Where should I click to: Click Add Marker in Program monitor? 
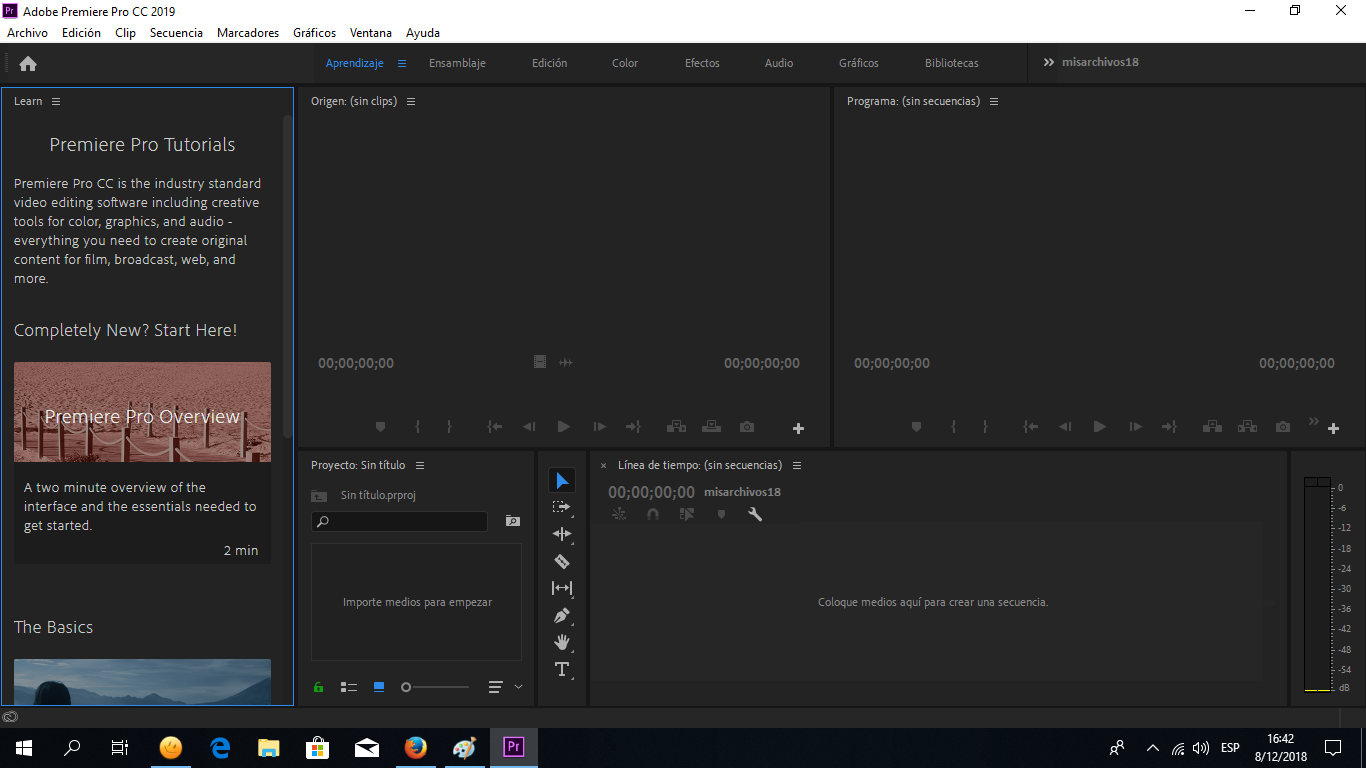click(x=916, y=427)
